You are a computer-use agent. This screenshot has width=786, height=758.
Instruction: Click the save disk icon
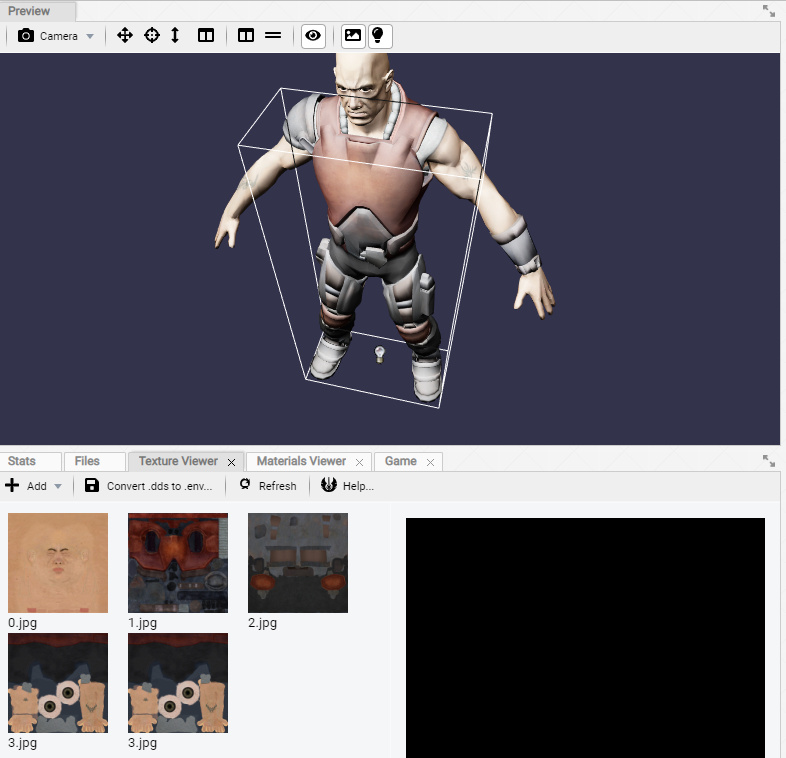tap(92, 485)
